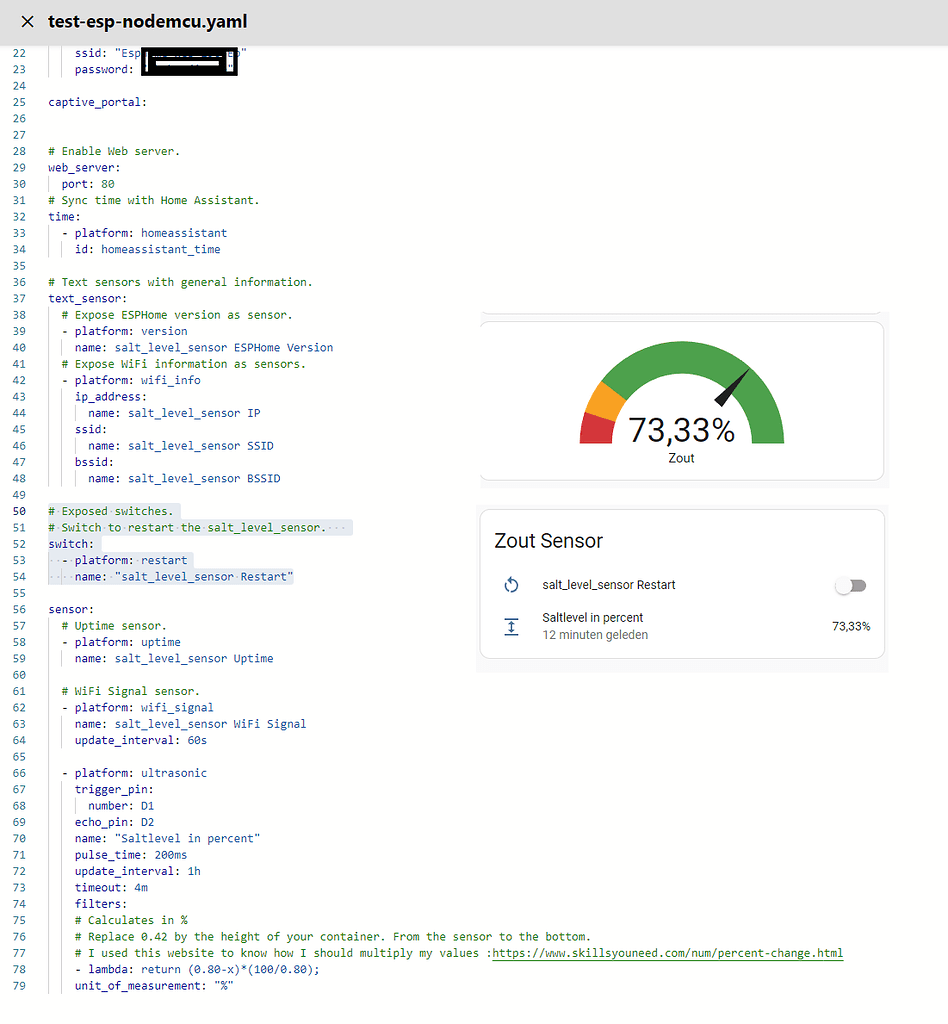Click the red segment of the gauge
This screenshot has height=1024, width=948.
click(597, 428)
